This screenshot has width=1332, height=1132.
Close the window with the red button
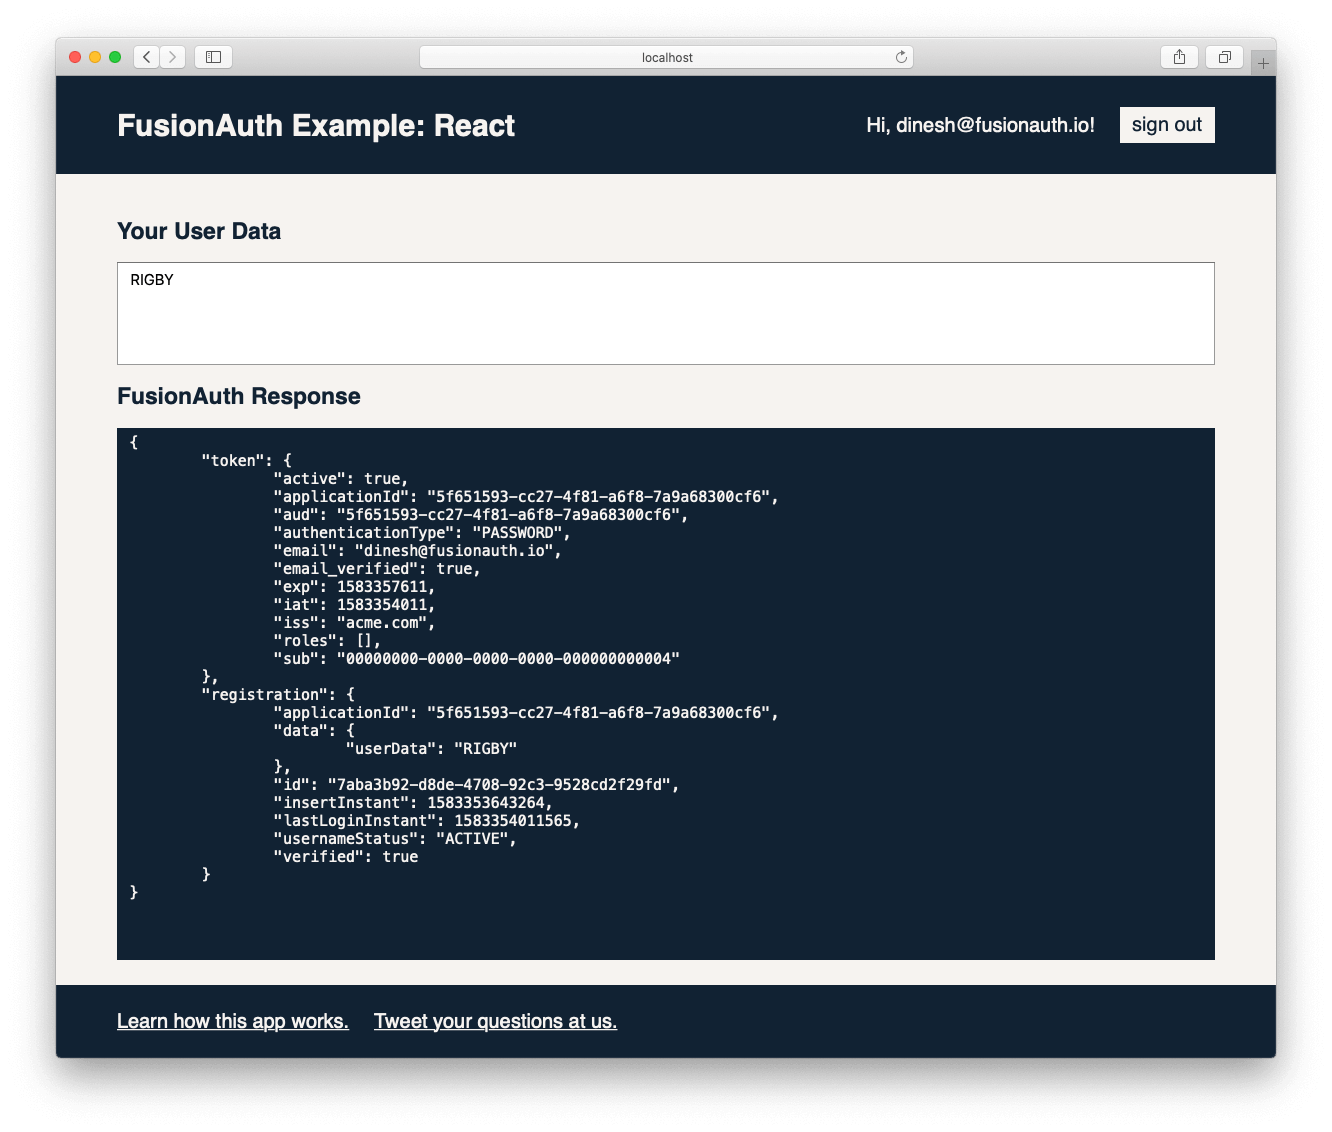tap(75, 57)
